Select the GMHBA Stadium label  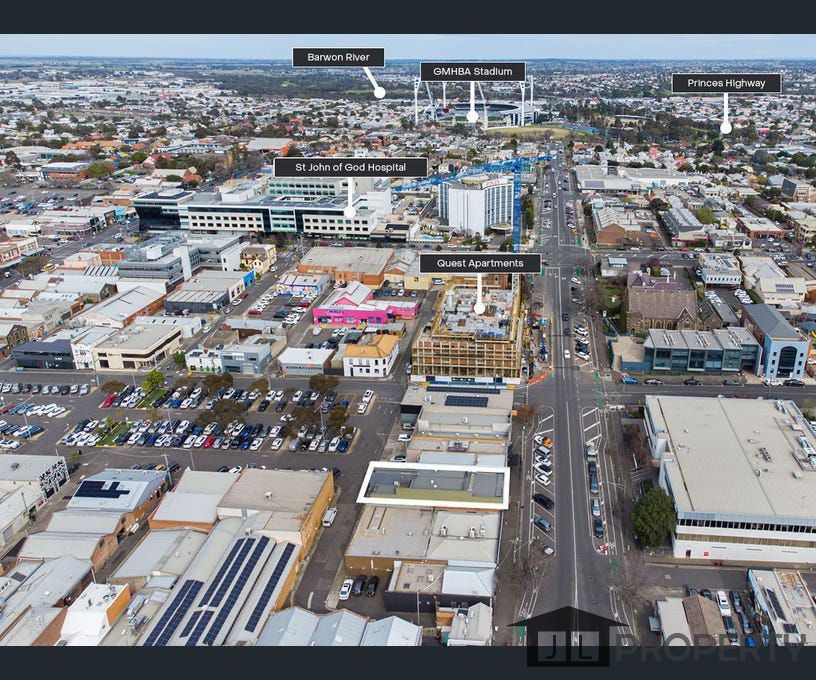472,72
